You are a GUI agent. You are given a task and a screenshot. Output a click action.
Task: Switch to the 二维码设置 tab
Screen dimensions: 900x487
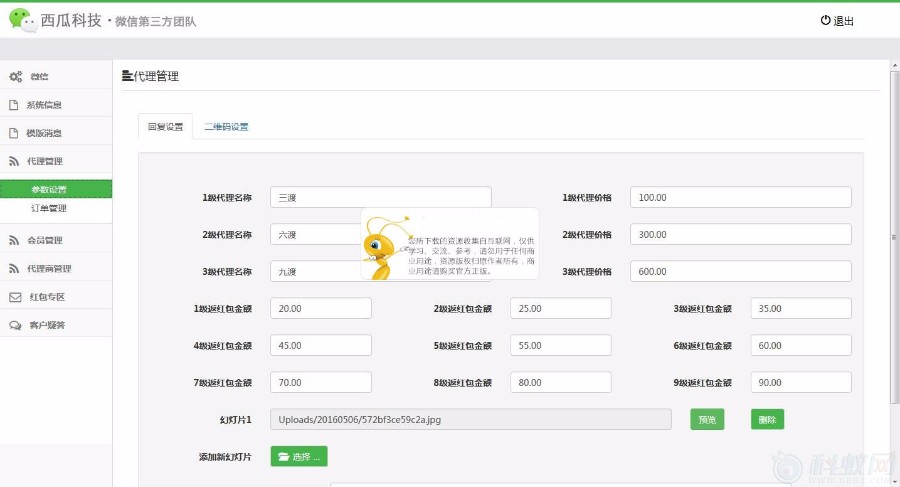(x=226, y=127)
